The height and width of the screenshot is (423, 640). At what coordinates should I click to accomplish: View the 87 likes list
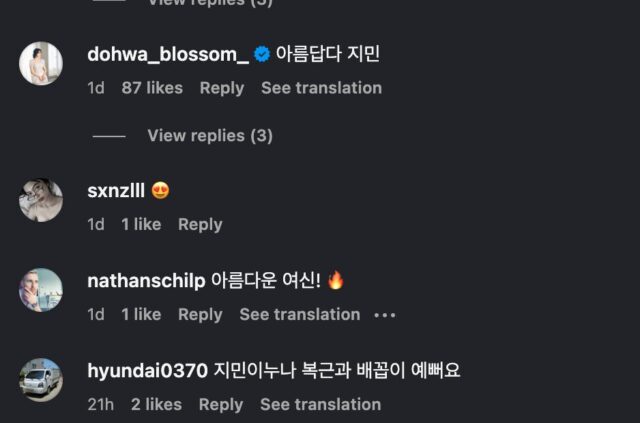(152, 88)
